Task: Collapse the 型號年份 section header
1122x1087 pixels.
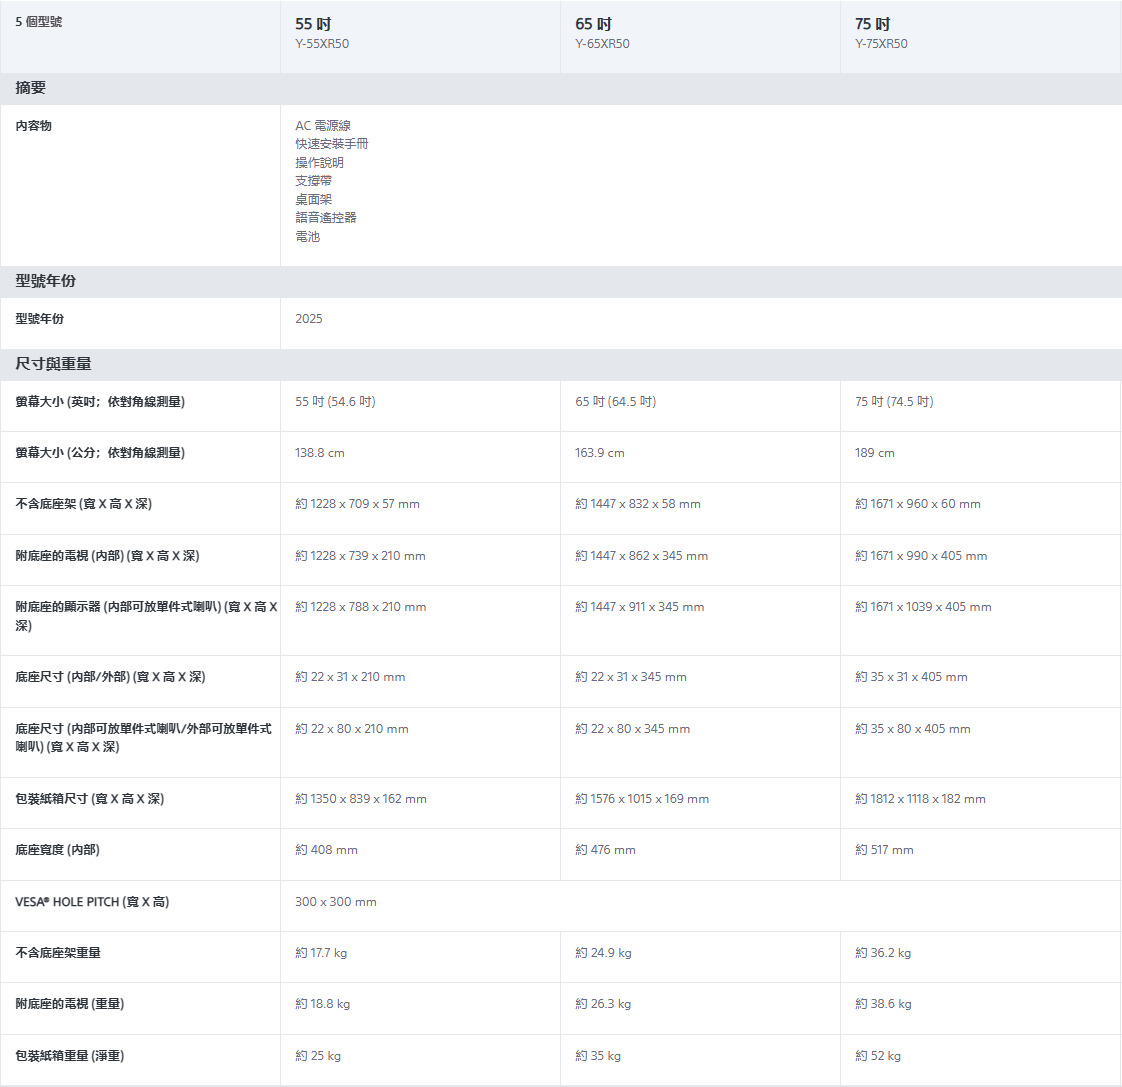Action: (46, 281)
